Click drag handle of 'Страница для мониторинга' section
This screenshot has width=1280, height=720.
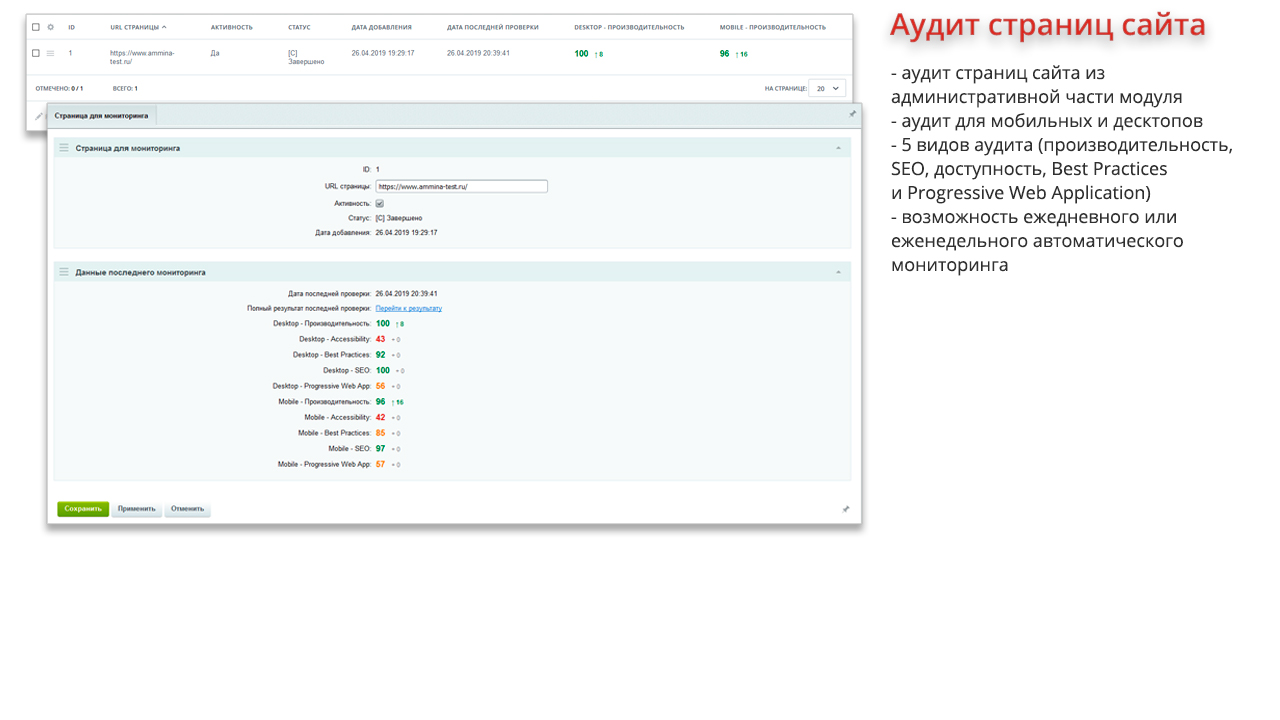pyautogui.click(x=64, y=148)
